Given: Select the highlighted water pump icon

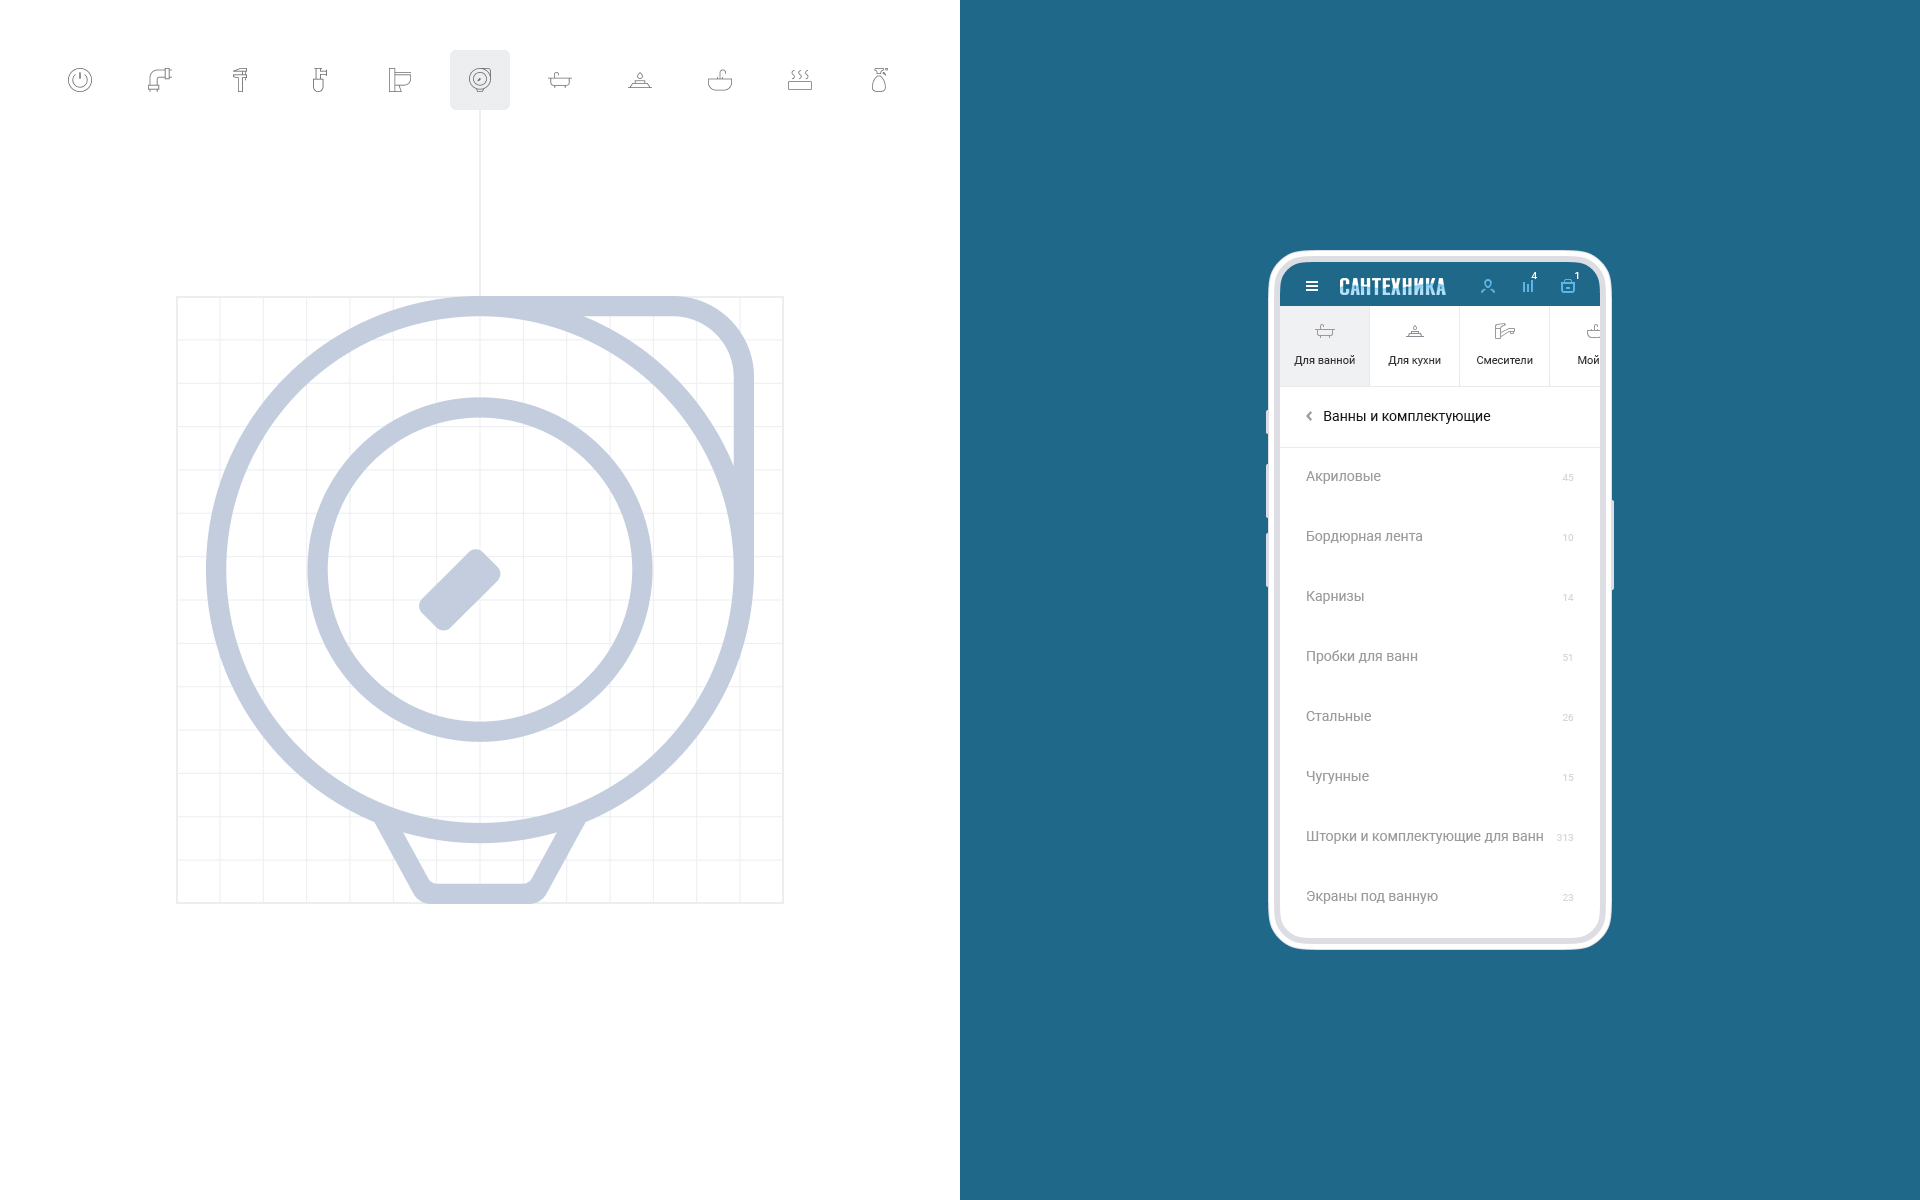Looking at the screenshot, I should point(480,80).
